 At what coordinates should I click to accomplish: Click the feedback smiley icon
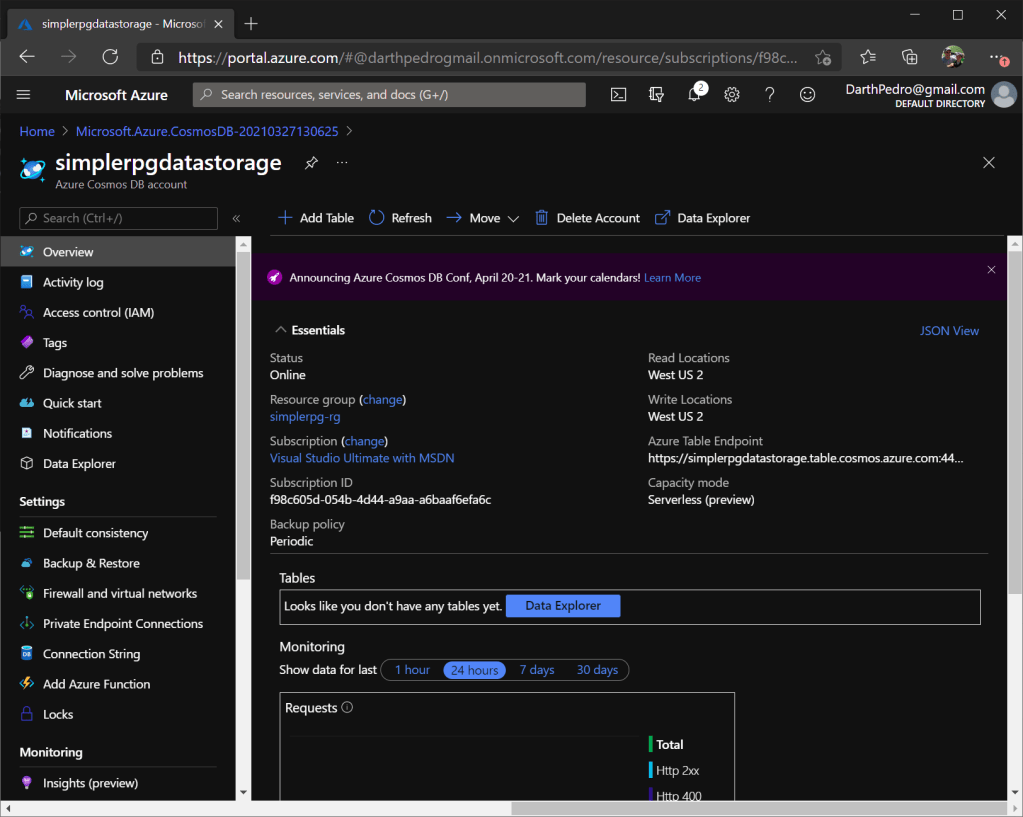[807, 95]
